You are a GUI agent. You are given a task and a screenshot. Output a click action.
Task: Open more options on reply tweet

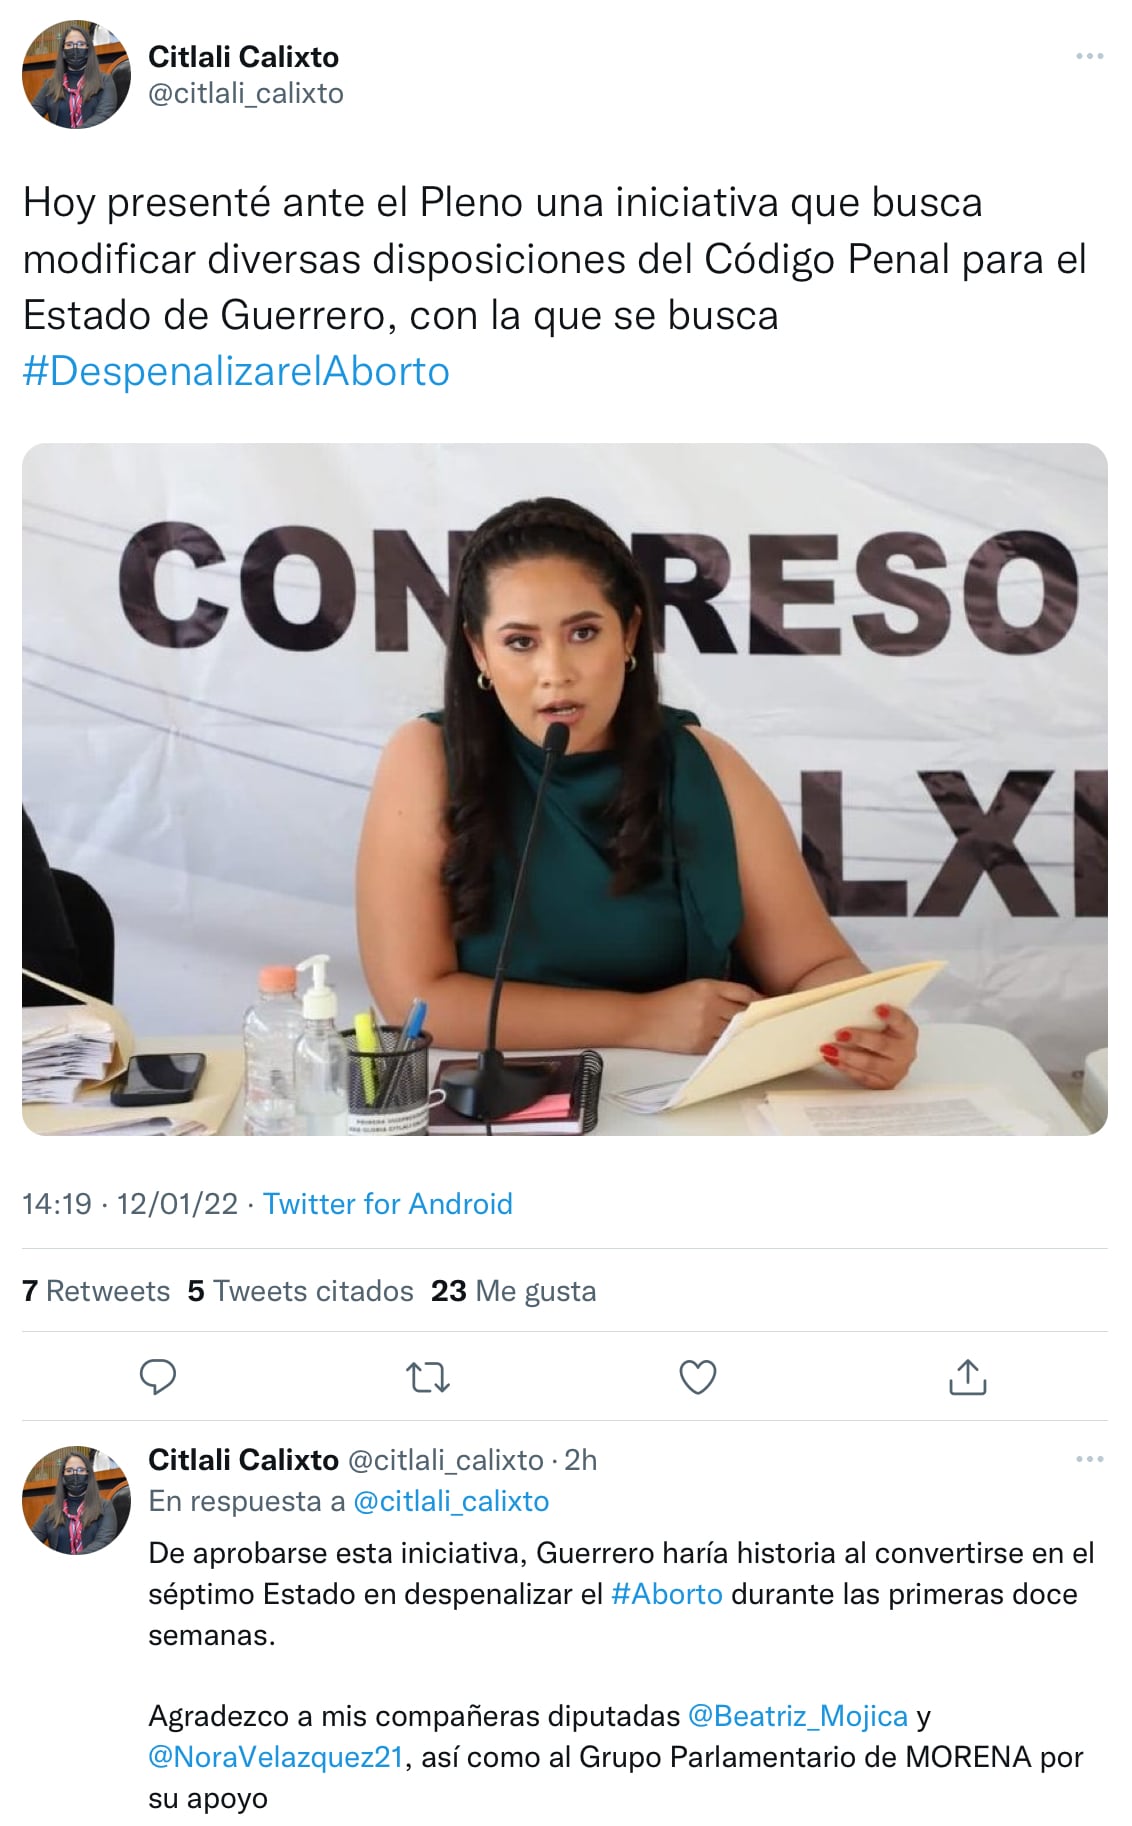pyautogui.click(x=1089, y=1460)
